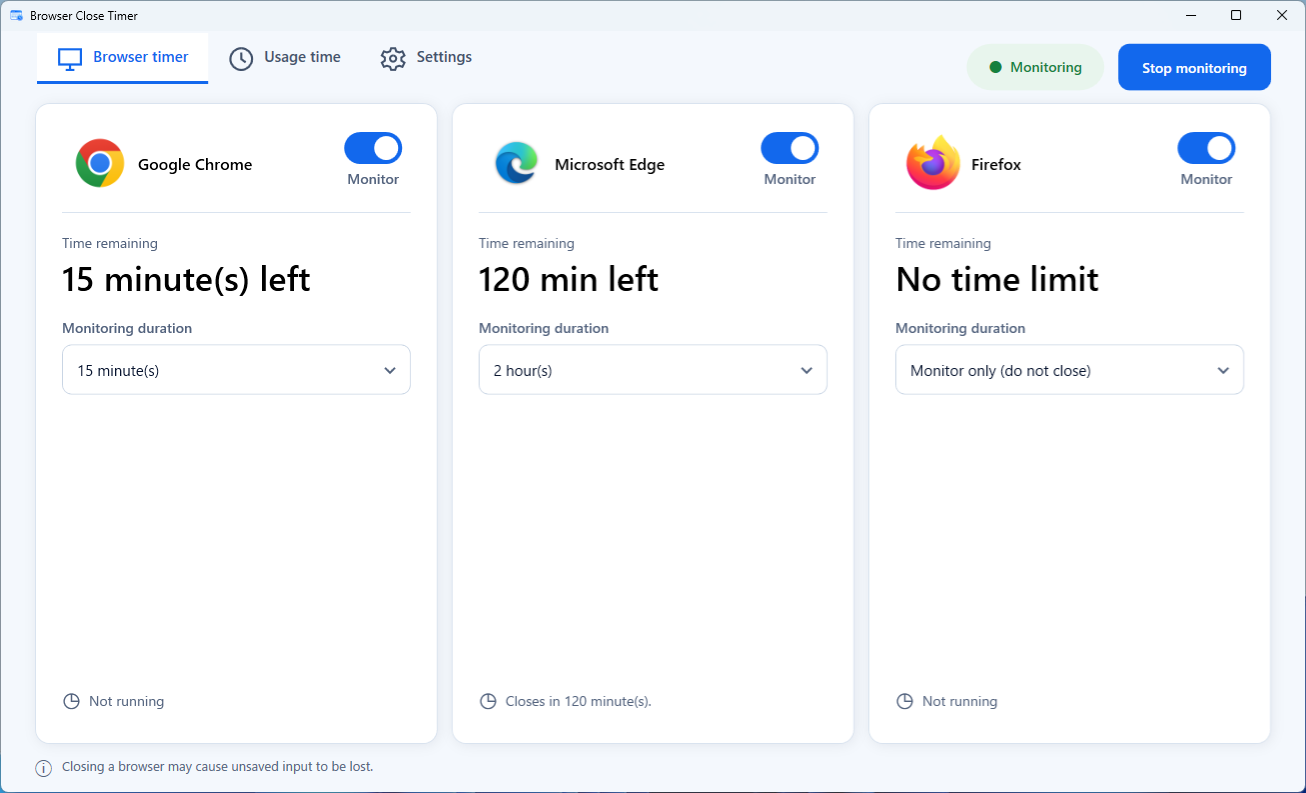Click the 'Microsoft Edge' browser name

(x=610, y=165)
